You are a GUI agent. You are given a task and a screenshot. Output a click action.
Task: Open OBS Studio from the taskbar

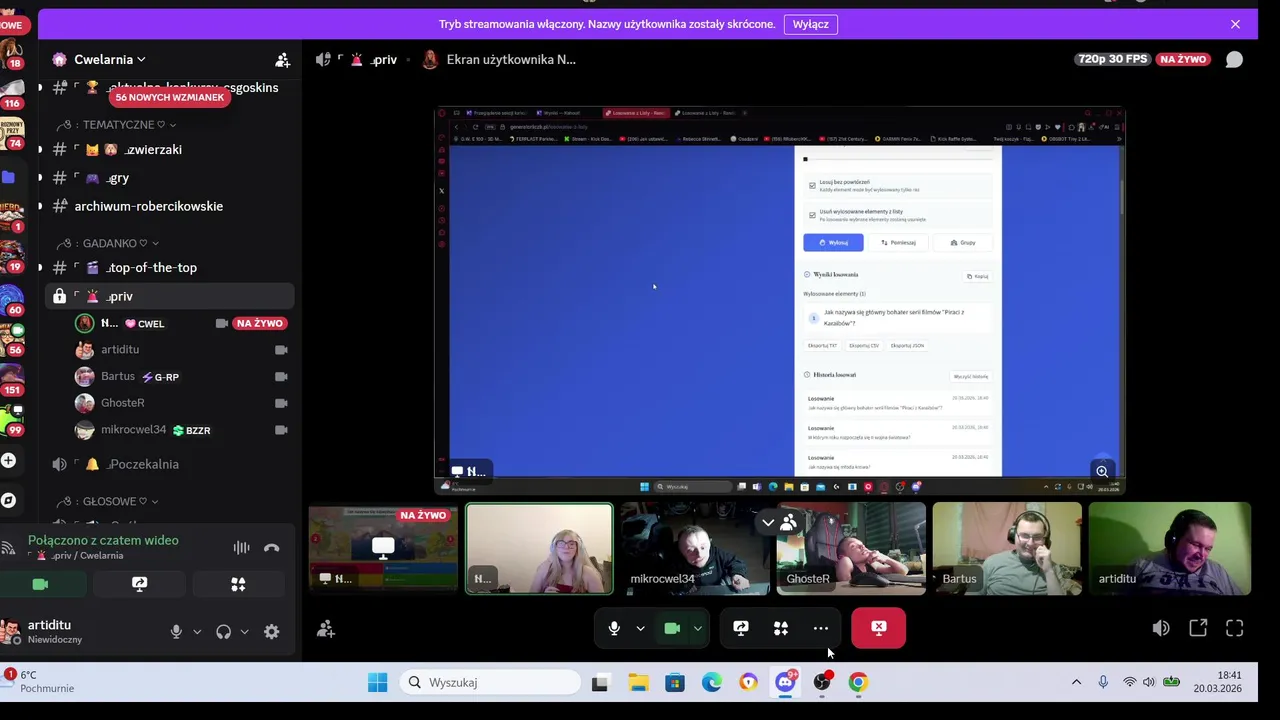coord(822,682)
